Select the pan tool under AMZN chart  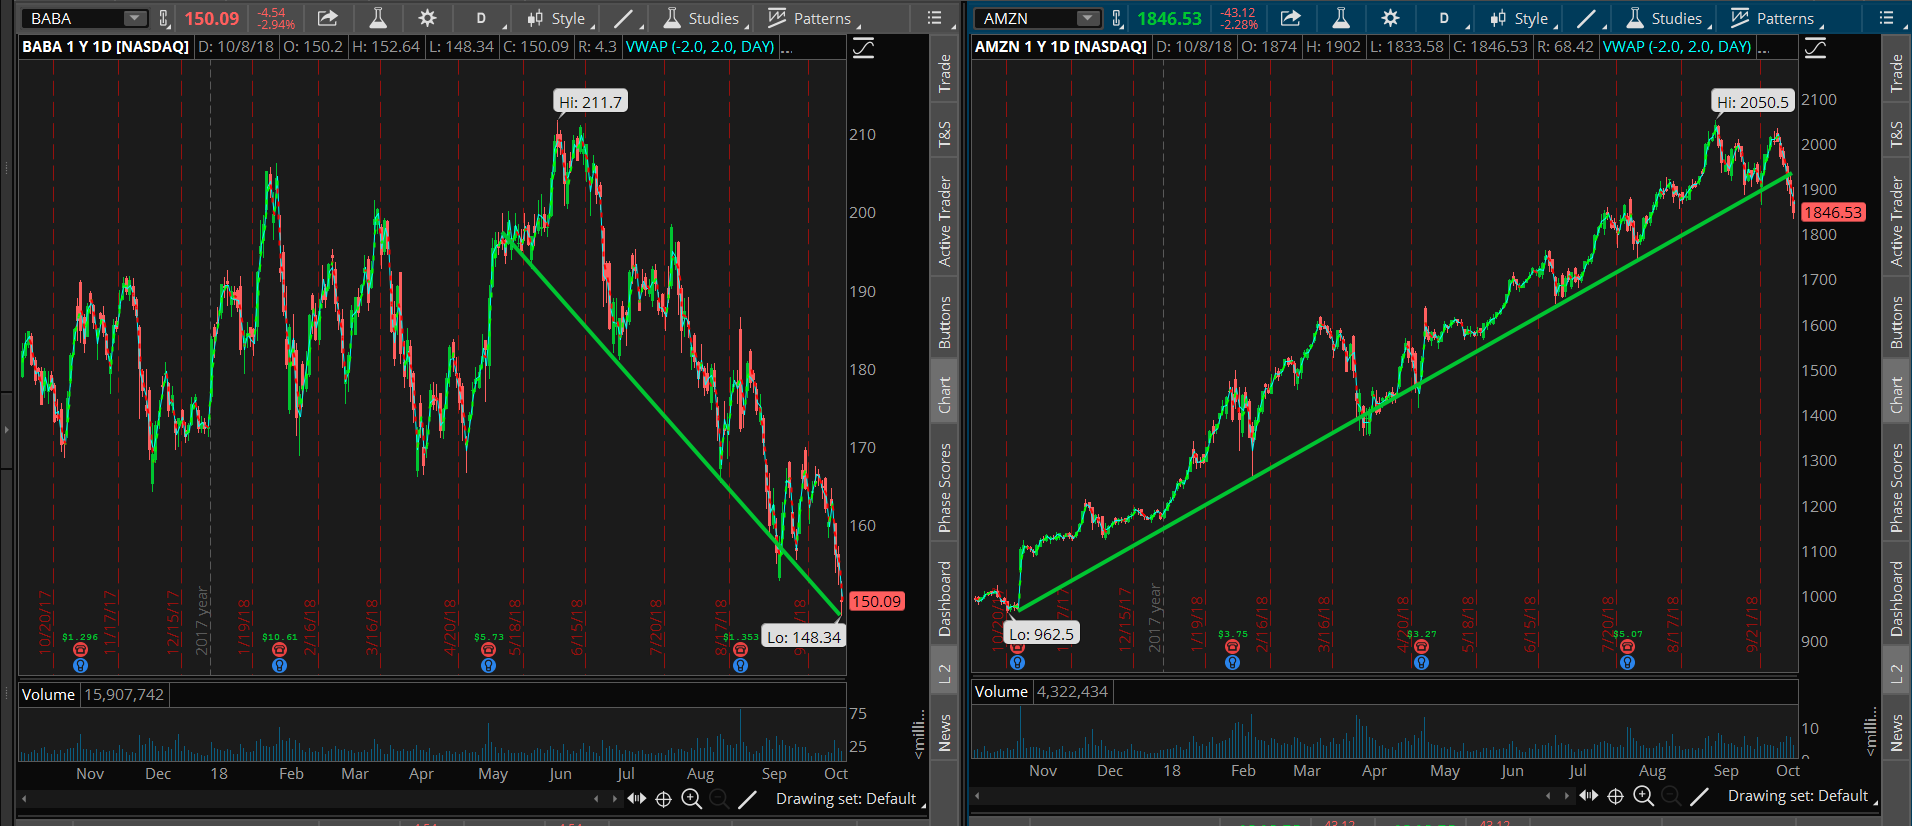(x=1588, y=795)
